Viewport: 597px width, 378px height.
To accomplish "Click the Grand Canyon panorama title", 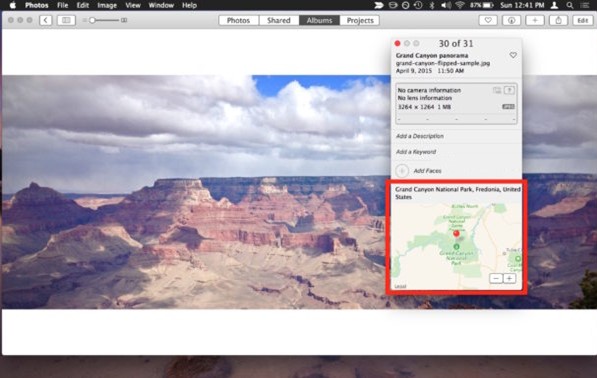I will [432, 55].
